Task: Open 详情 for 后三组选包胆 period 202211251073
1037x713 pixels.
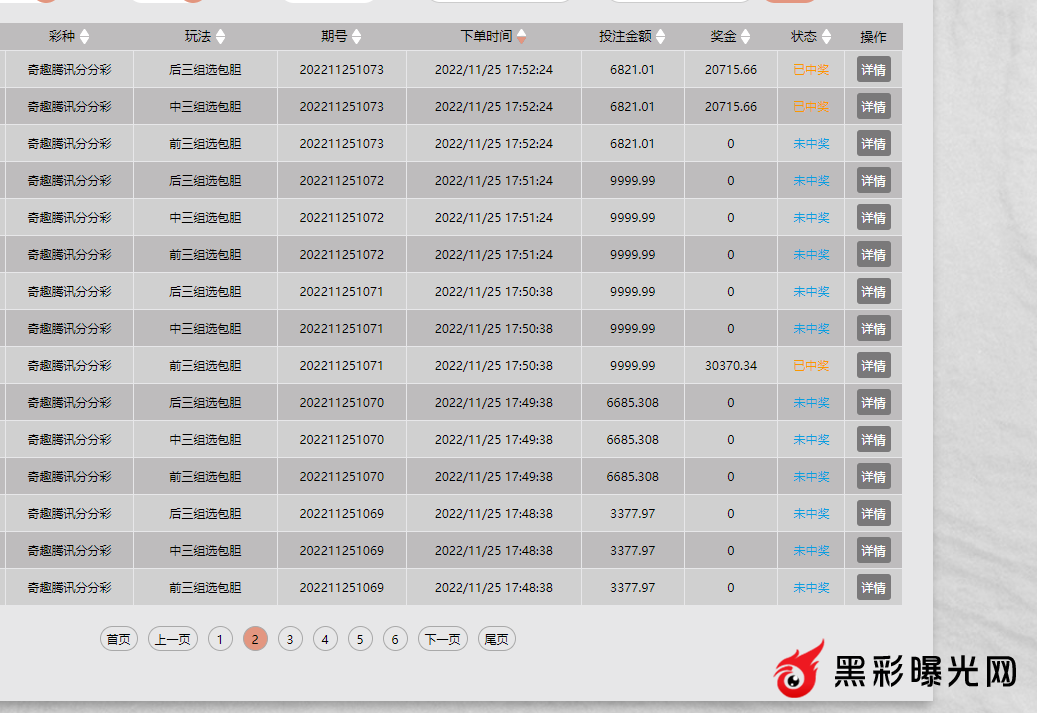Action: (x=873, y=70)
